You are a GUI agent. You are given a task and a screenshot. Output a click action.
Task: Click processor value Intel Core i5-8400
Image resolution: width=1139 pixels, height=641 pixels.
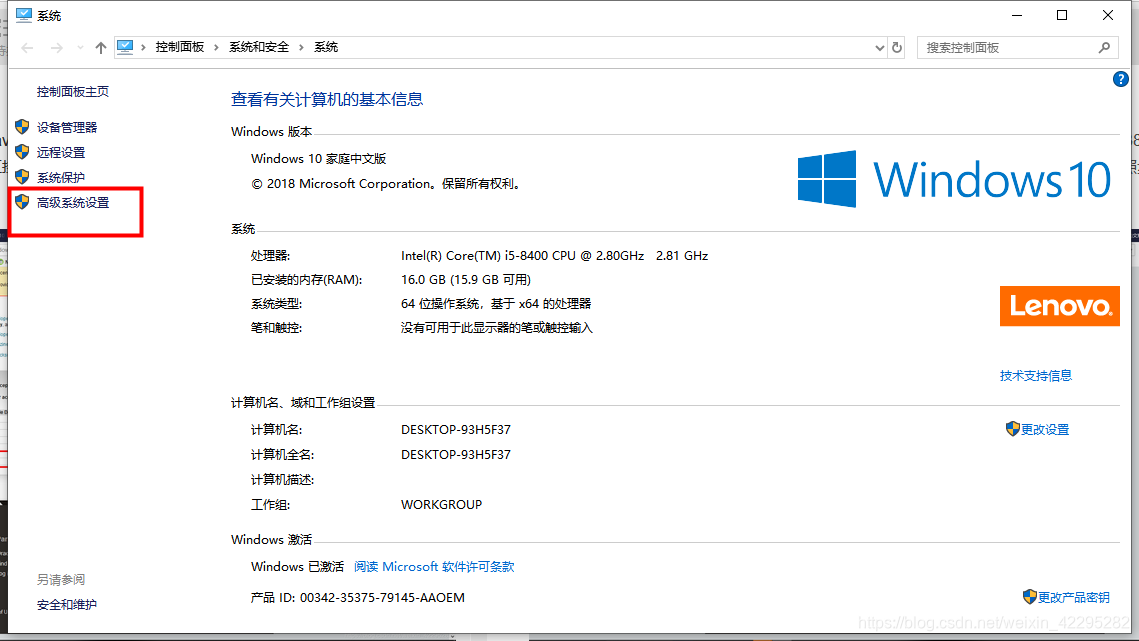pyautogui.click(x=554, y=256)
